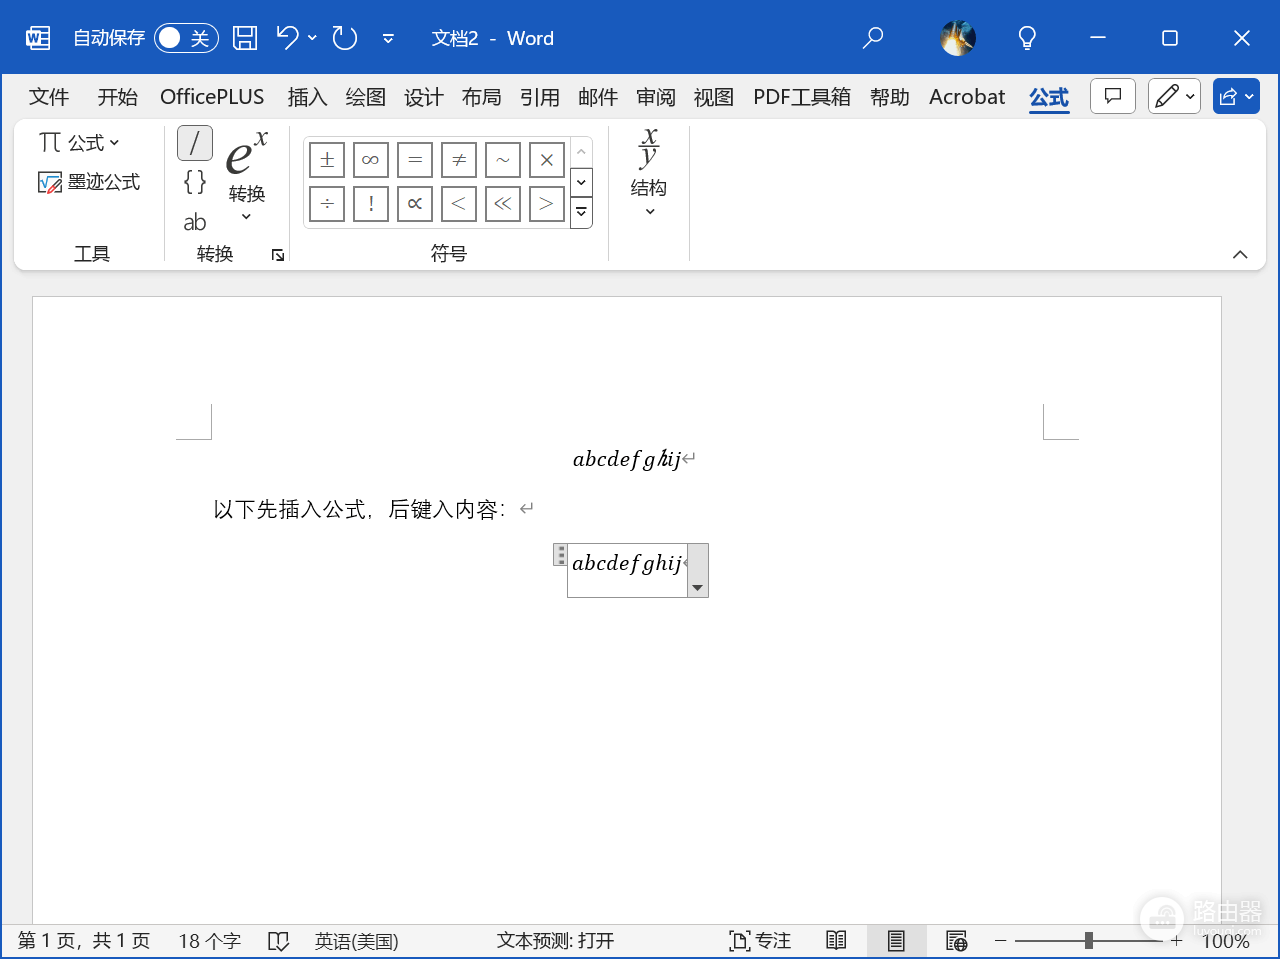This screenshot has width=1280, height=959.
Task: Open the 布局 tab
Action: click(481, 97)
